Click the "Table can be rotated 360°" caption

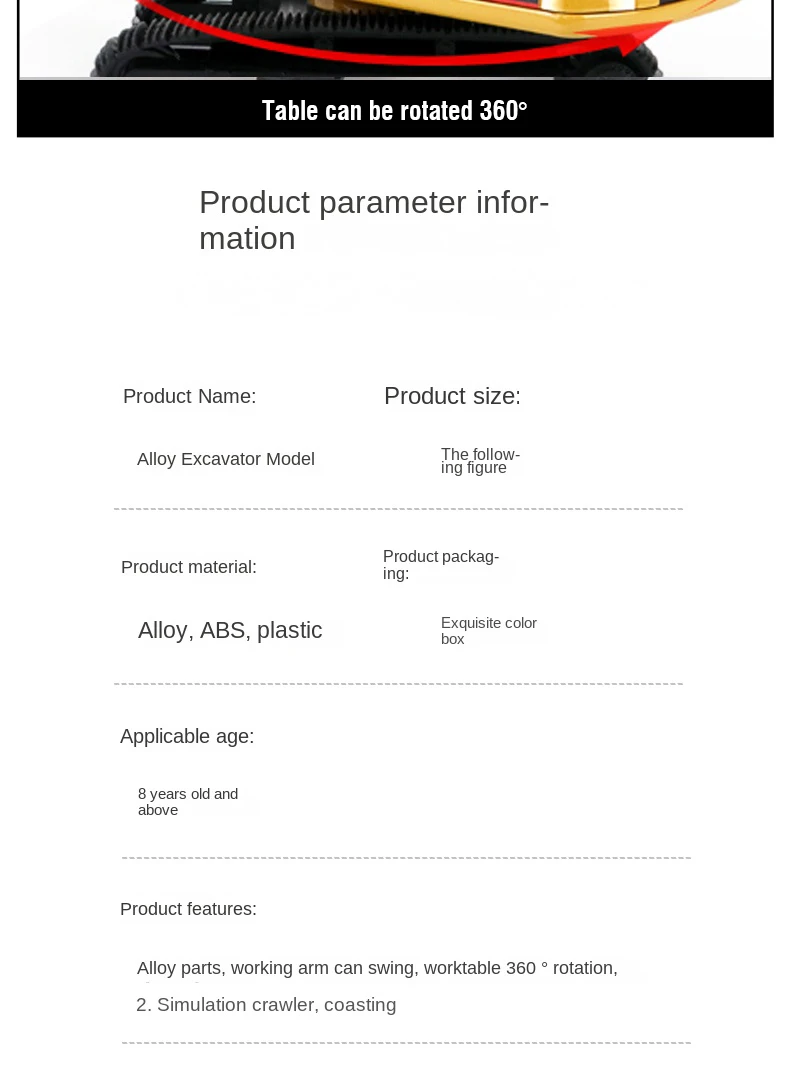pyautogui.click(x=394, y=110)
